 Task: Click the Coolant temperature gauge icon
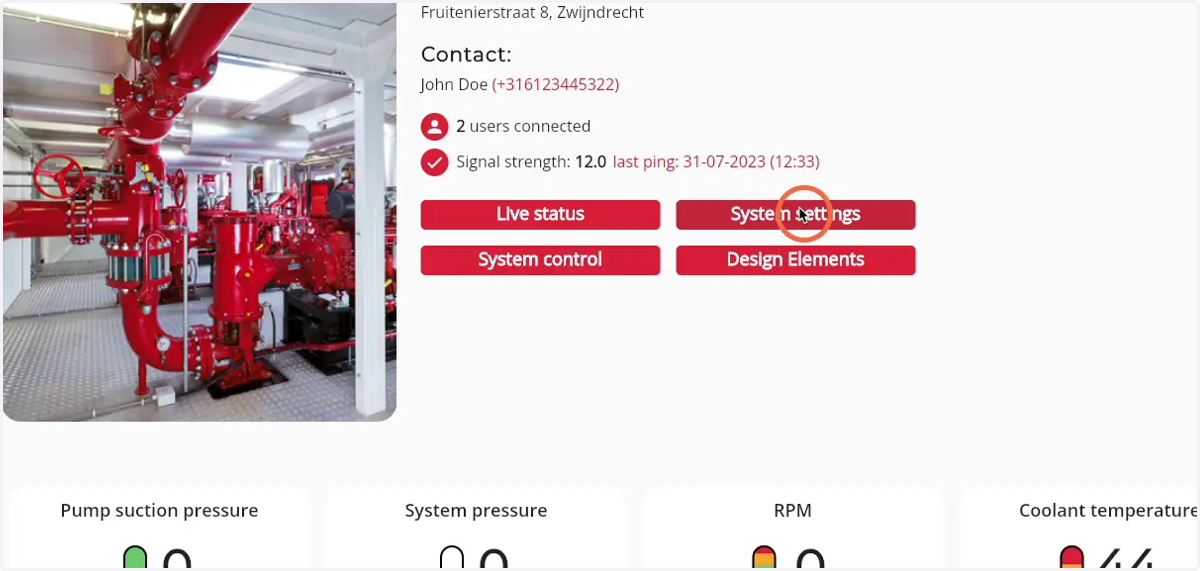[x=1072, y=558]
